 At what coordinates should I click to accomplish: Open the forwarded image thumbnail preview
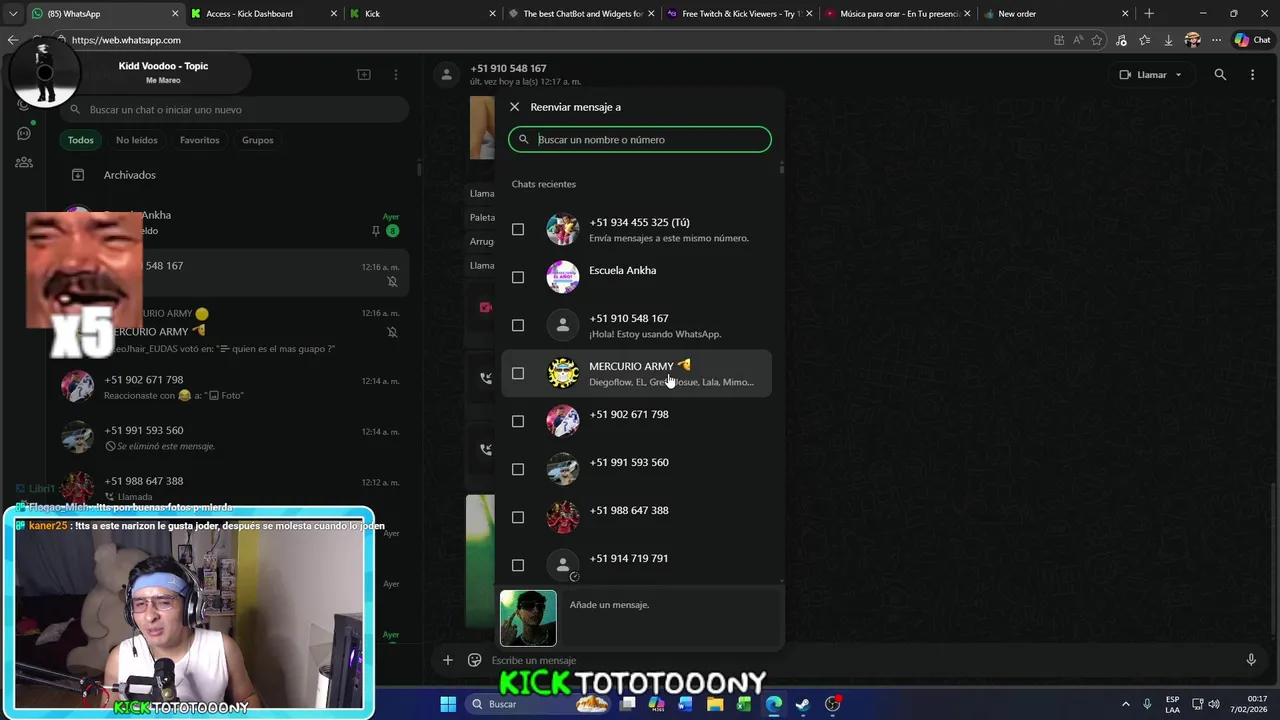(528, 618)
